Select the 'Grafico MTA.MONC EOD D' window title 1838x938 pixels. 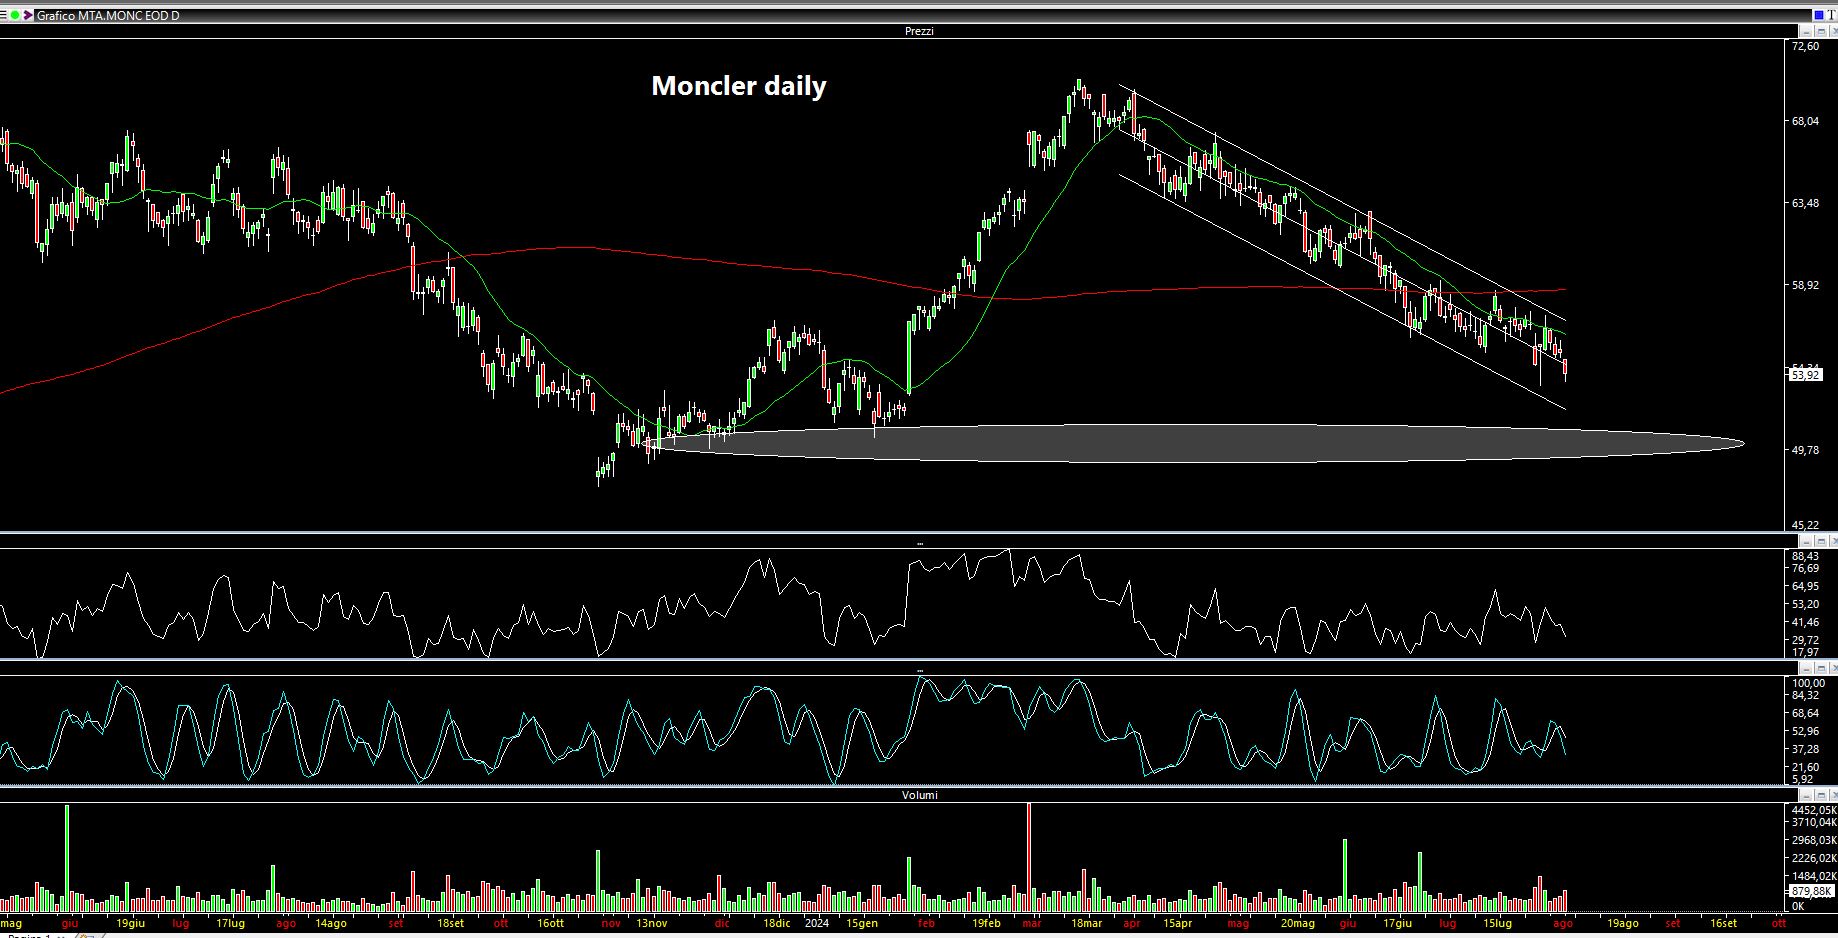[108, 16]
